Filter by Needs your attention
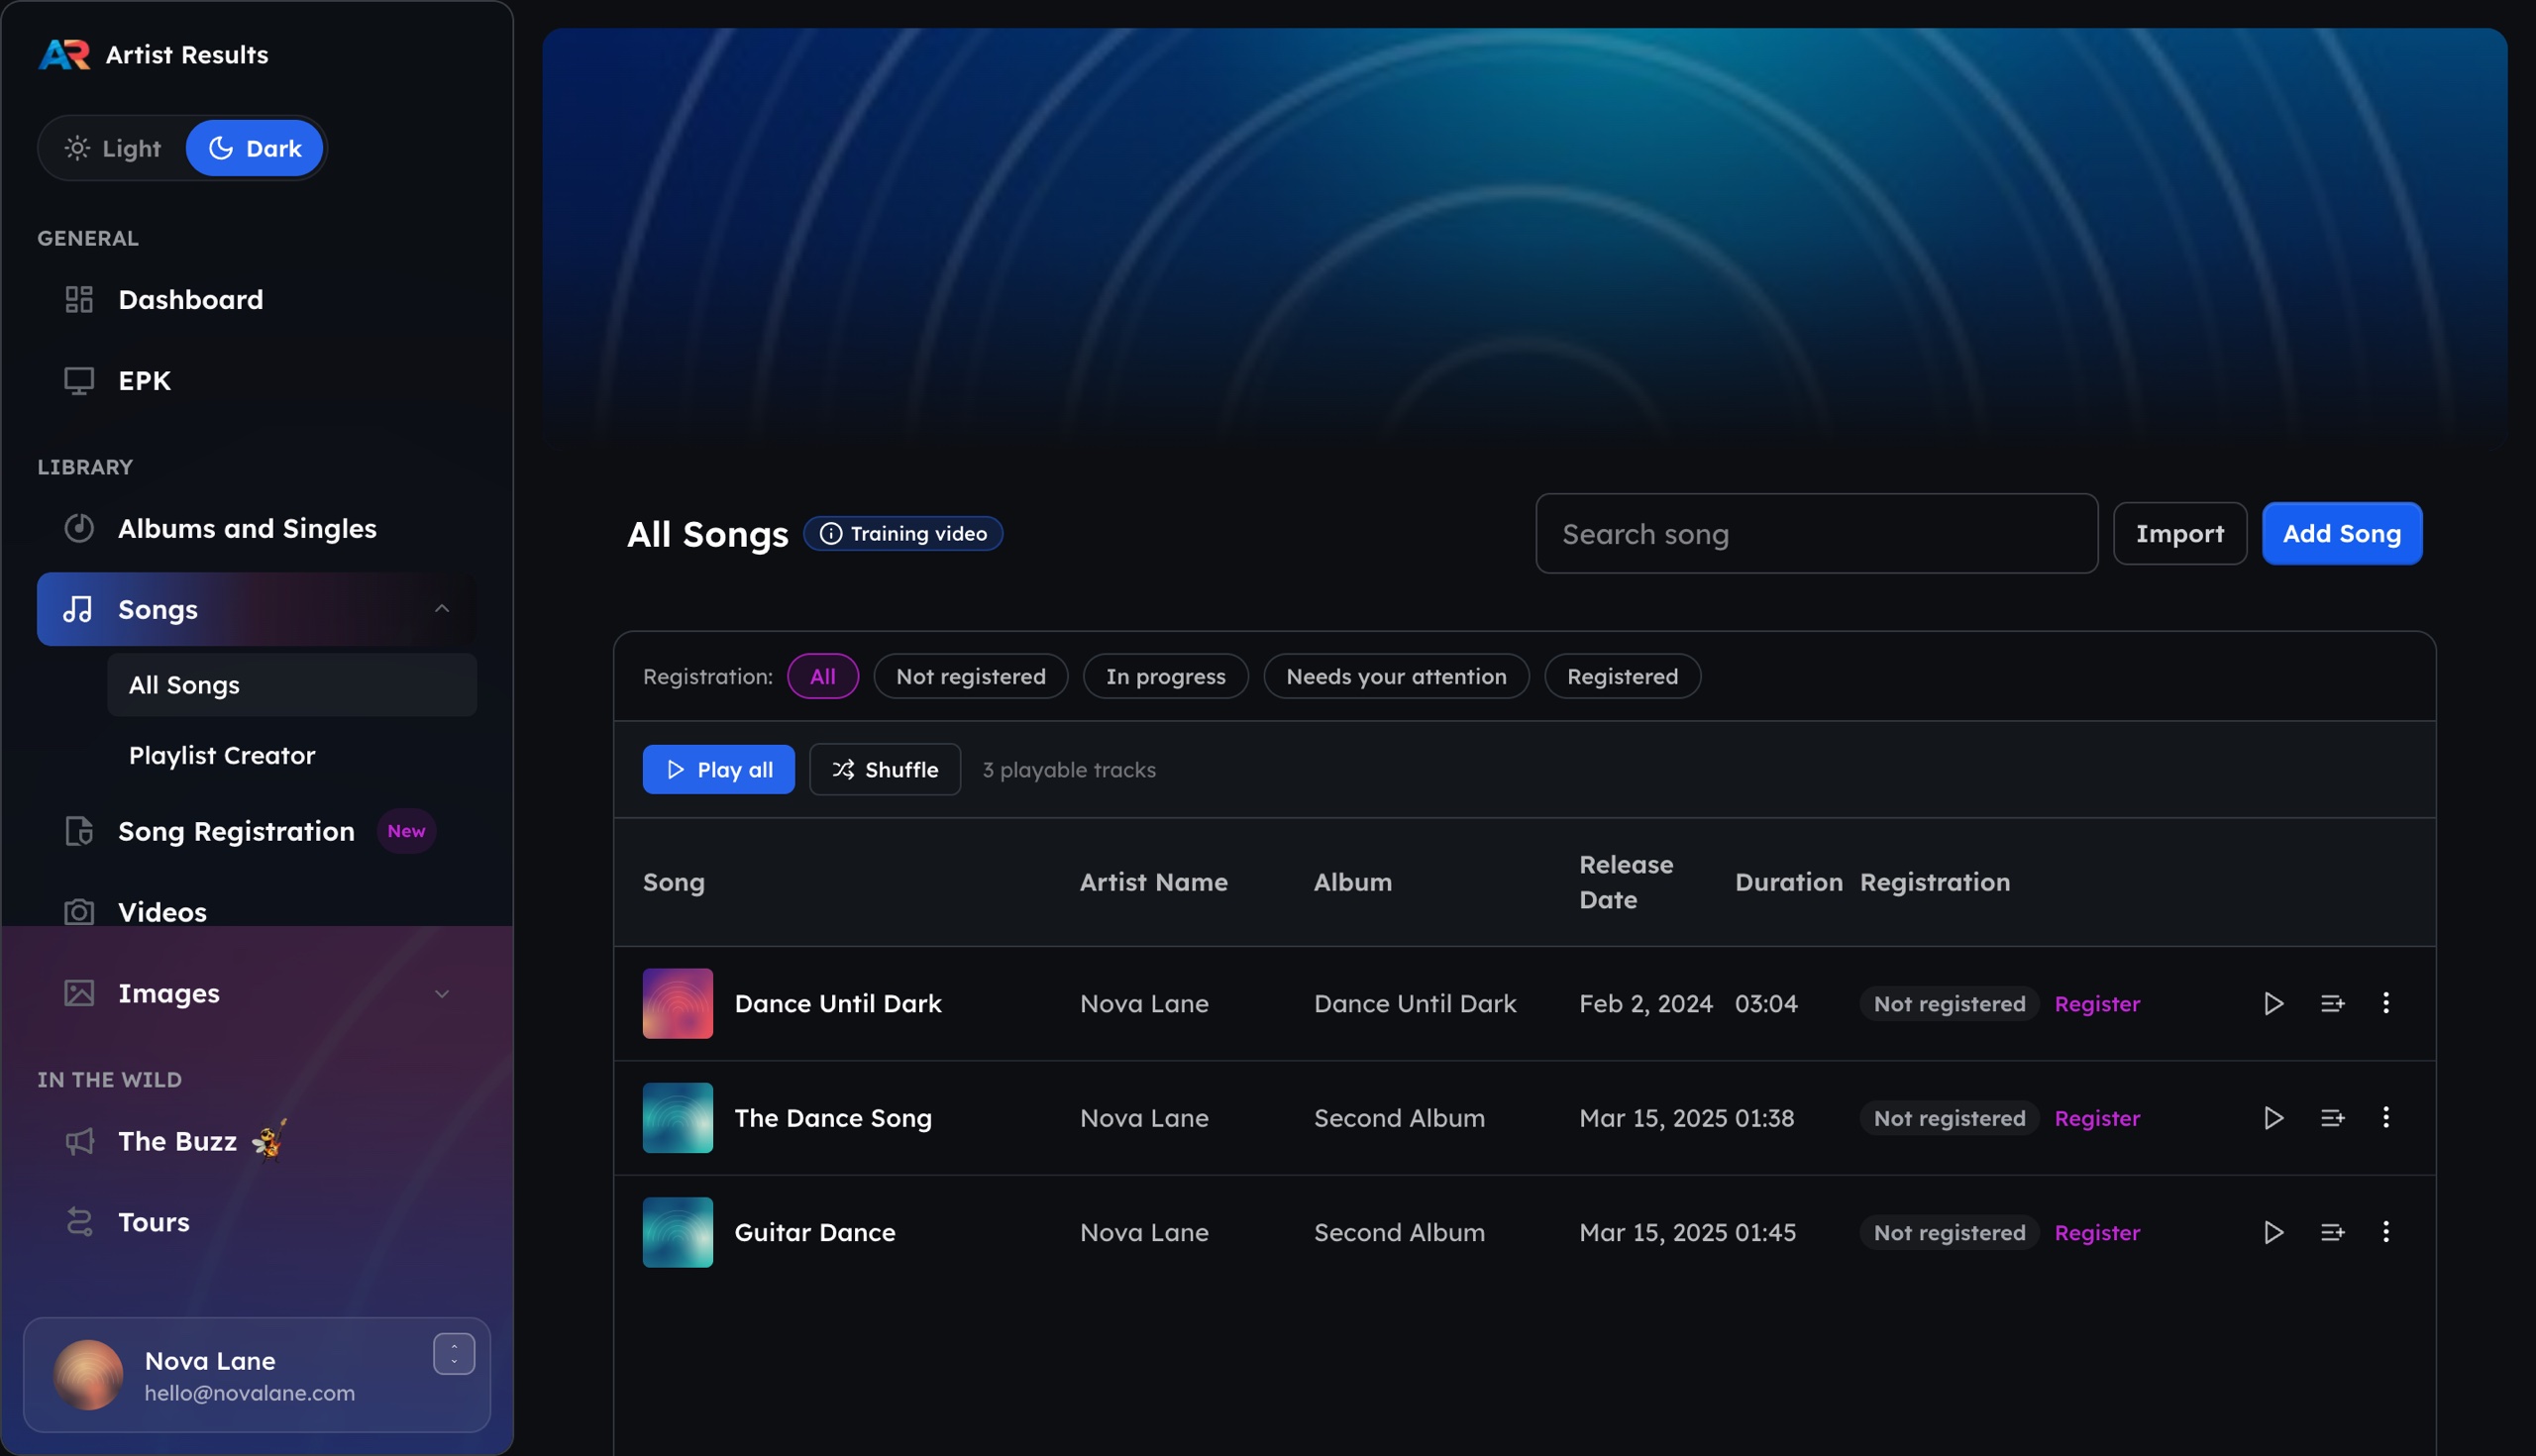 1396,676
